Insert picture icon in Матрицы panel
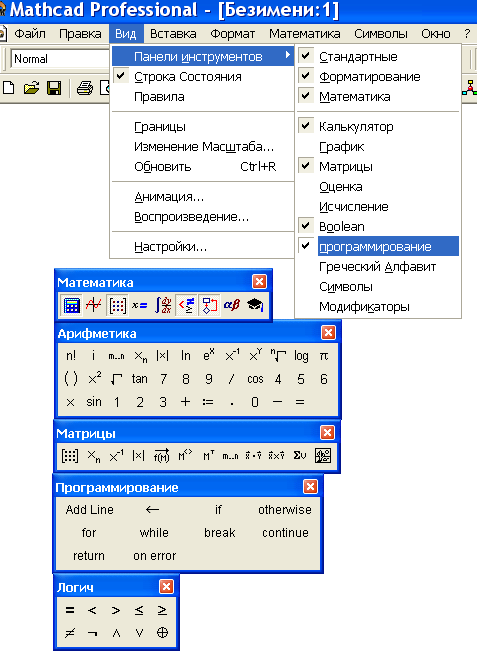477x656 pixels. (x=323, y=456)
